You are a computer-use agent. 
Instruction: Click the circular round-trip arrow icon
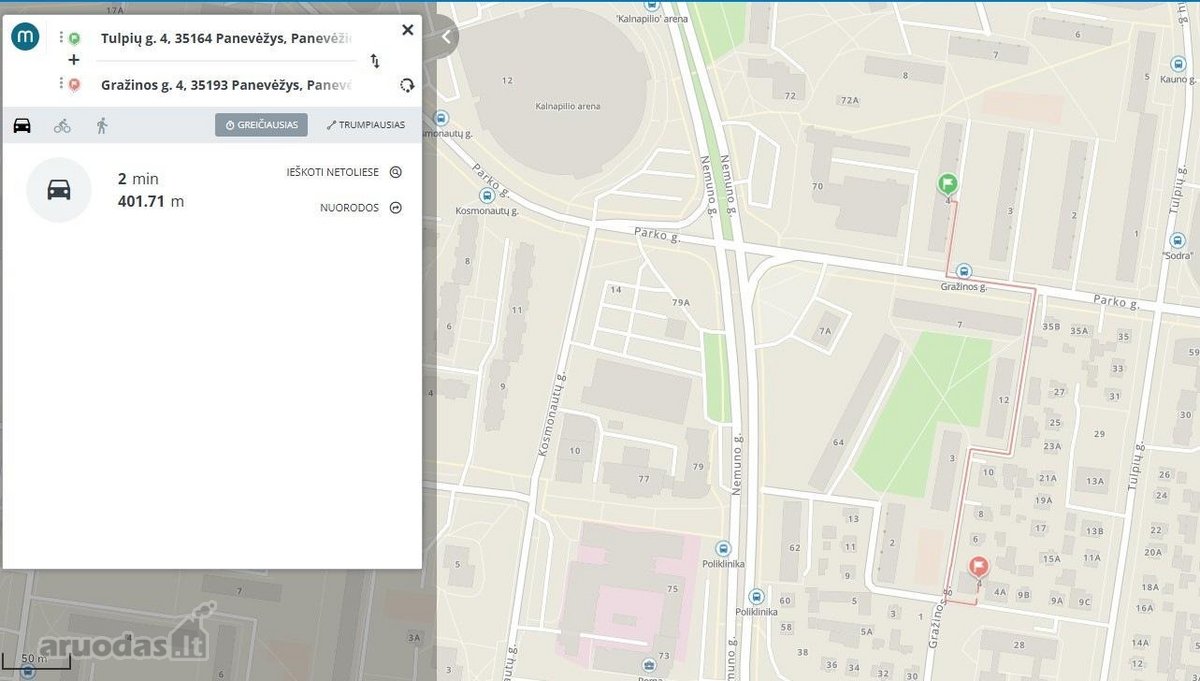click(407, 85)
